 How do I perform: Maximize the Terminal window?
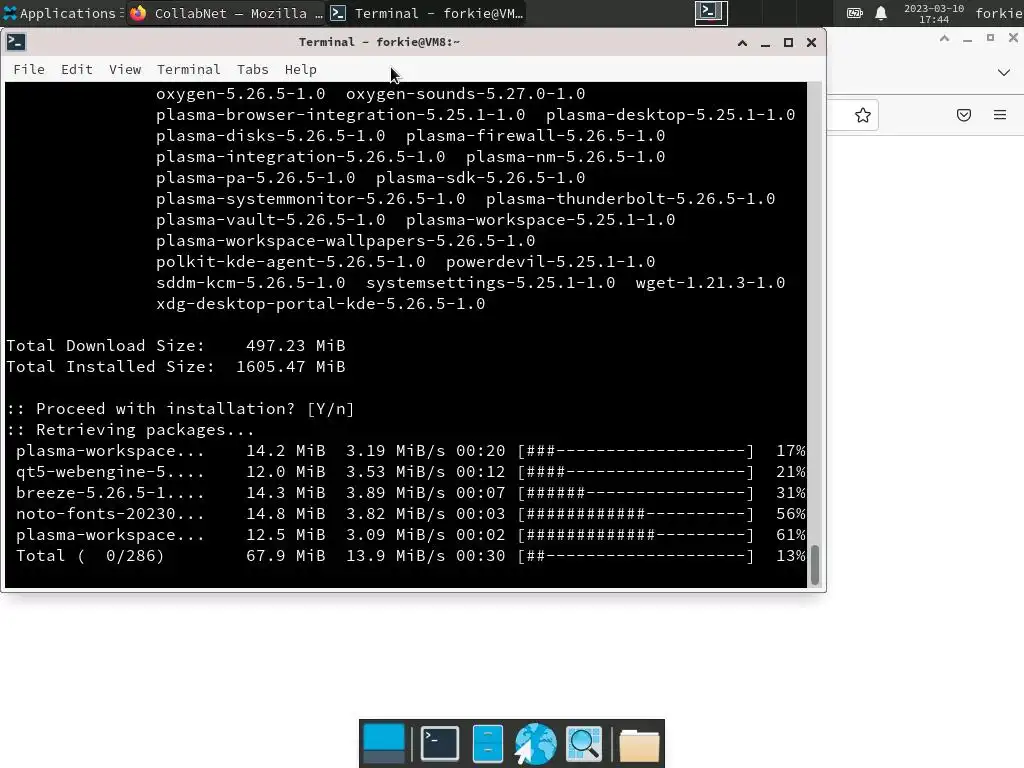point(788,42)
